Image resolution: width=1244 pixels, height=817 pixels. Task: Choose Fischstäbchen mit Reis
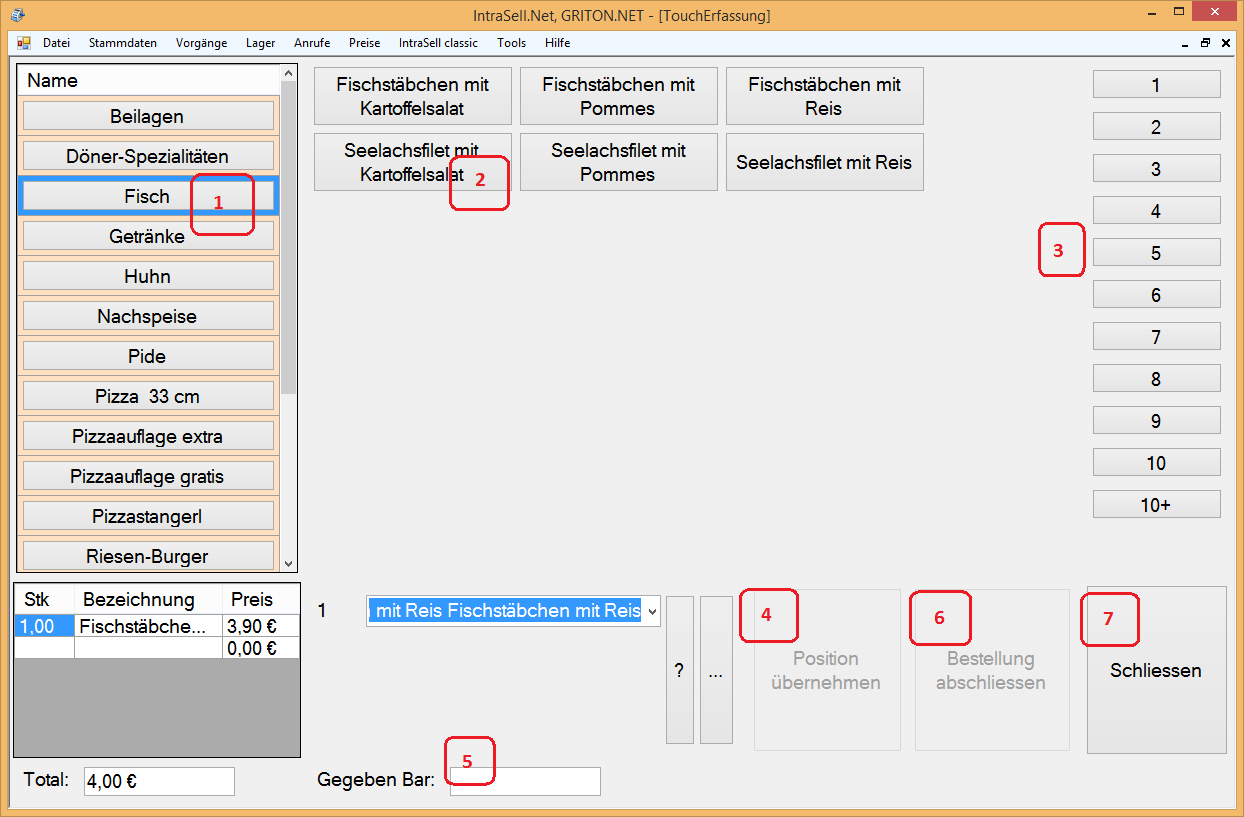point(825,96)
